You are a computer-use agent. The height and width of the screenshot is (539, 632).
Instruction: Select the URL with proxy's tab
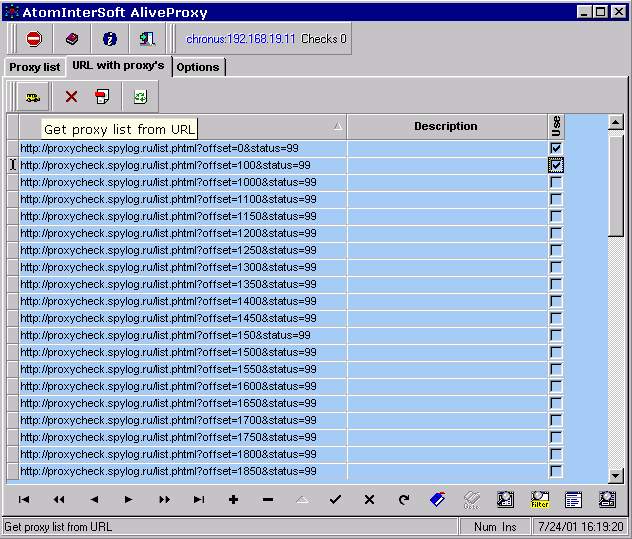point(118,65)
